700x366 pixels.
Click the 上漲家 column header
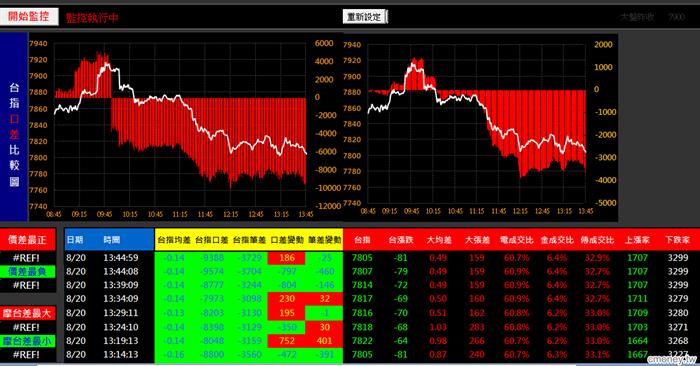(x=637, y=240)
